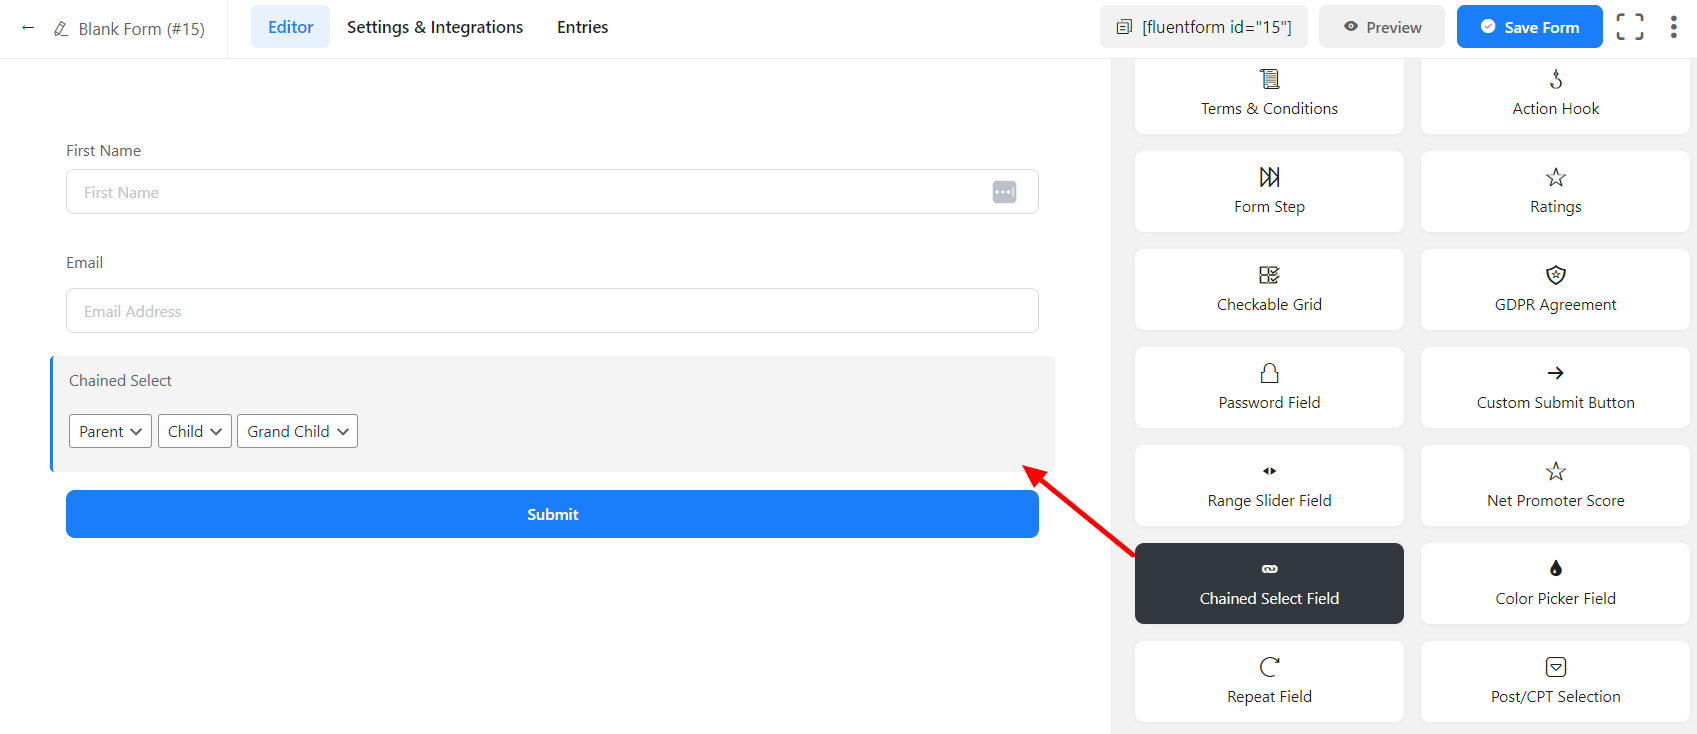Click the Preview button
This screenshot has height=734, width=1697.
pos(1381,27)
